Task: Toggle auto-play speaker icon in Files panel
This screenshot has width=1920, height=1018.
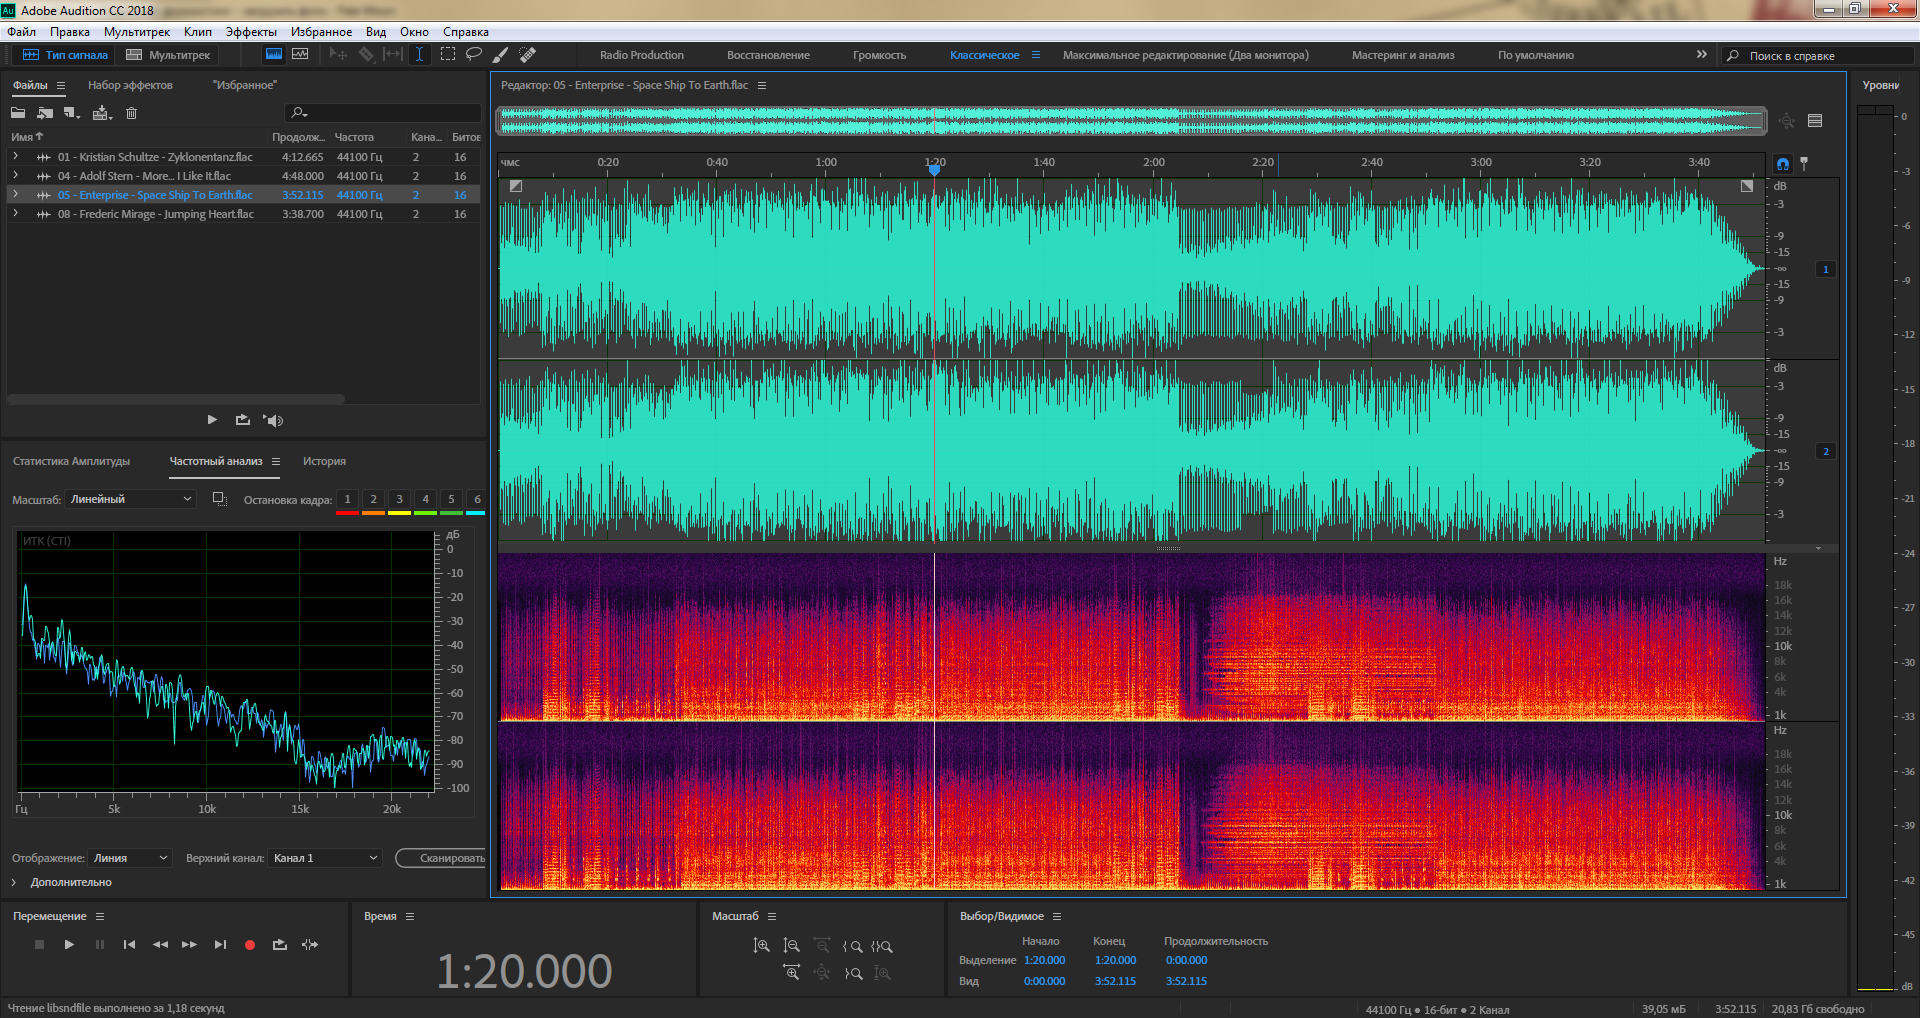Action: coord(273,420)
